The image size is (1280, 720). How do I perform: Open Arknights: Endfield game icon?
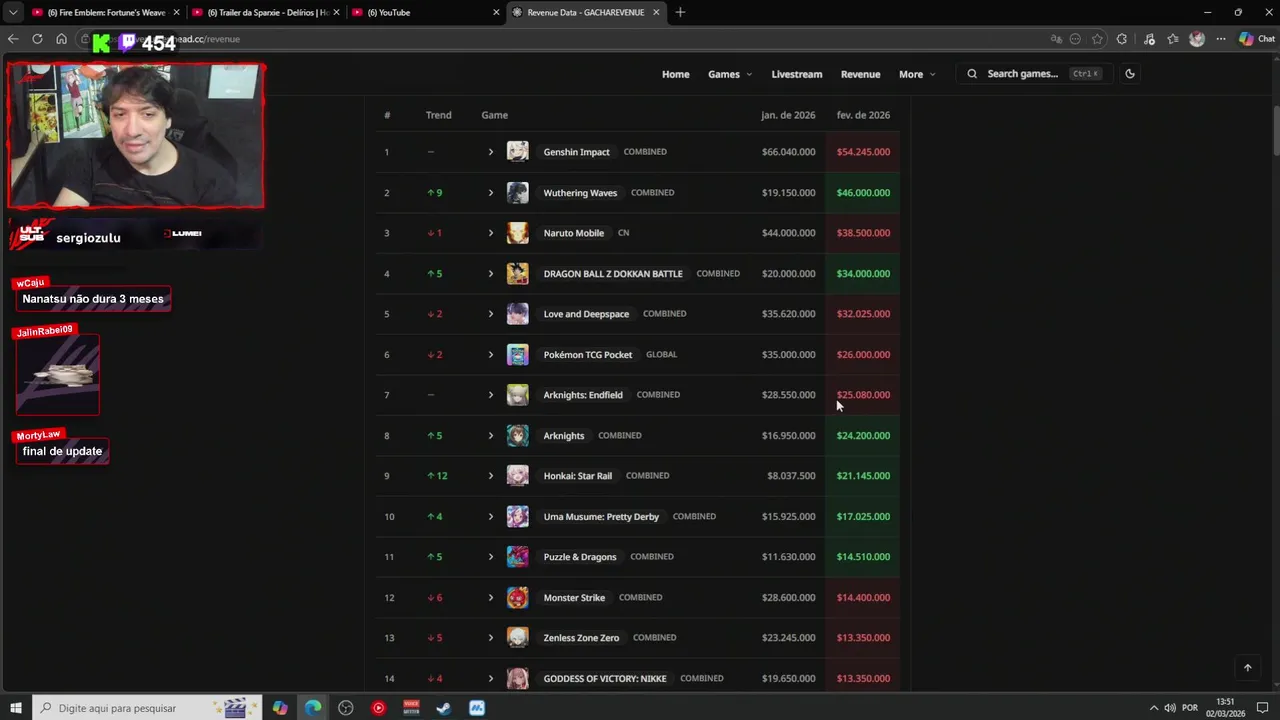[517, 395]
